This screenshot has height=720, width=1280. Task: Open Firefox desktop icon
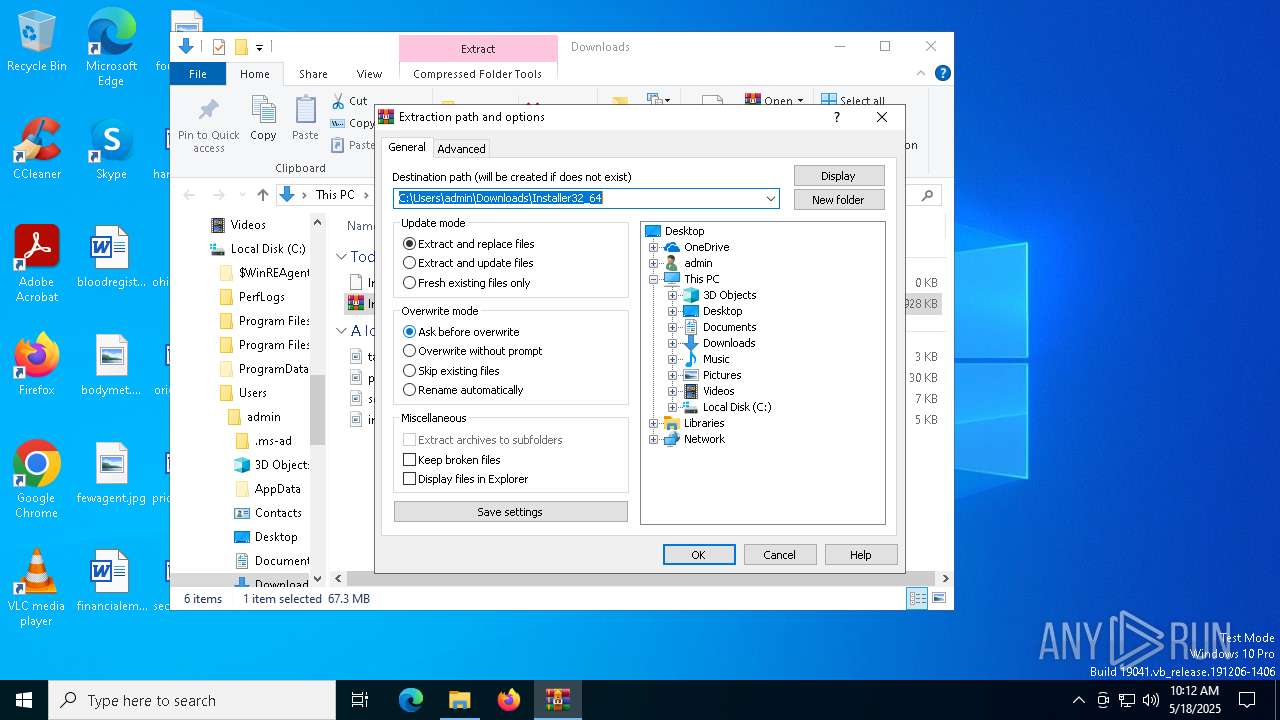coord(37,365)
